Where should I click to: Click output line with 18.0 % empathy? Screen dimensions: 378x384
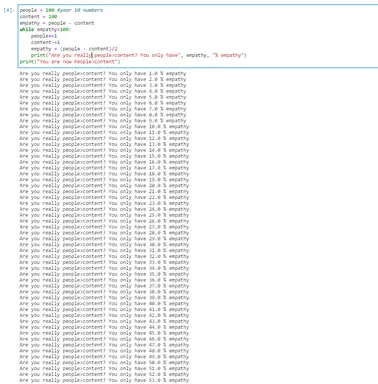click(x=104, y=174)
